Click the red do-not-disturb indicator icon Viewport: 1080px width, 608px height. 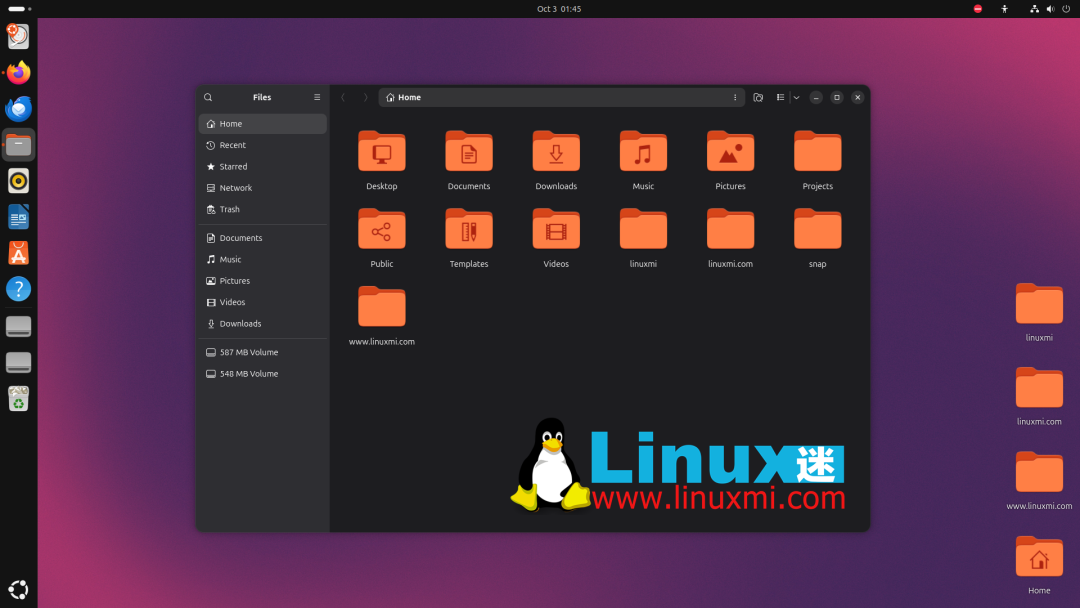tap(977, 9)
